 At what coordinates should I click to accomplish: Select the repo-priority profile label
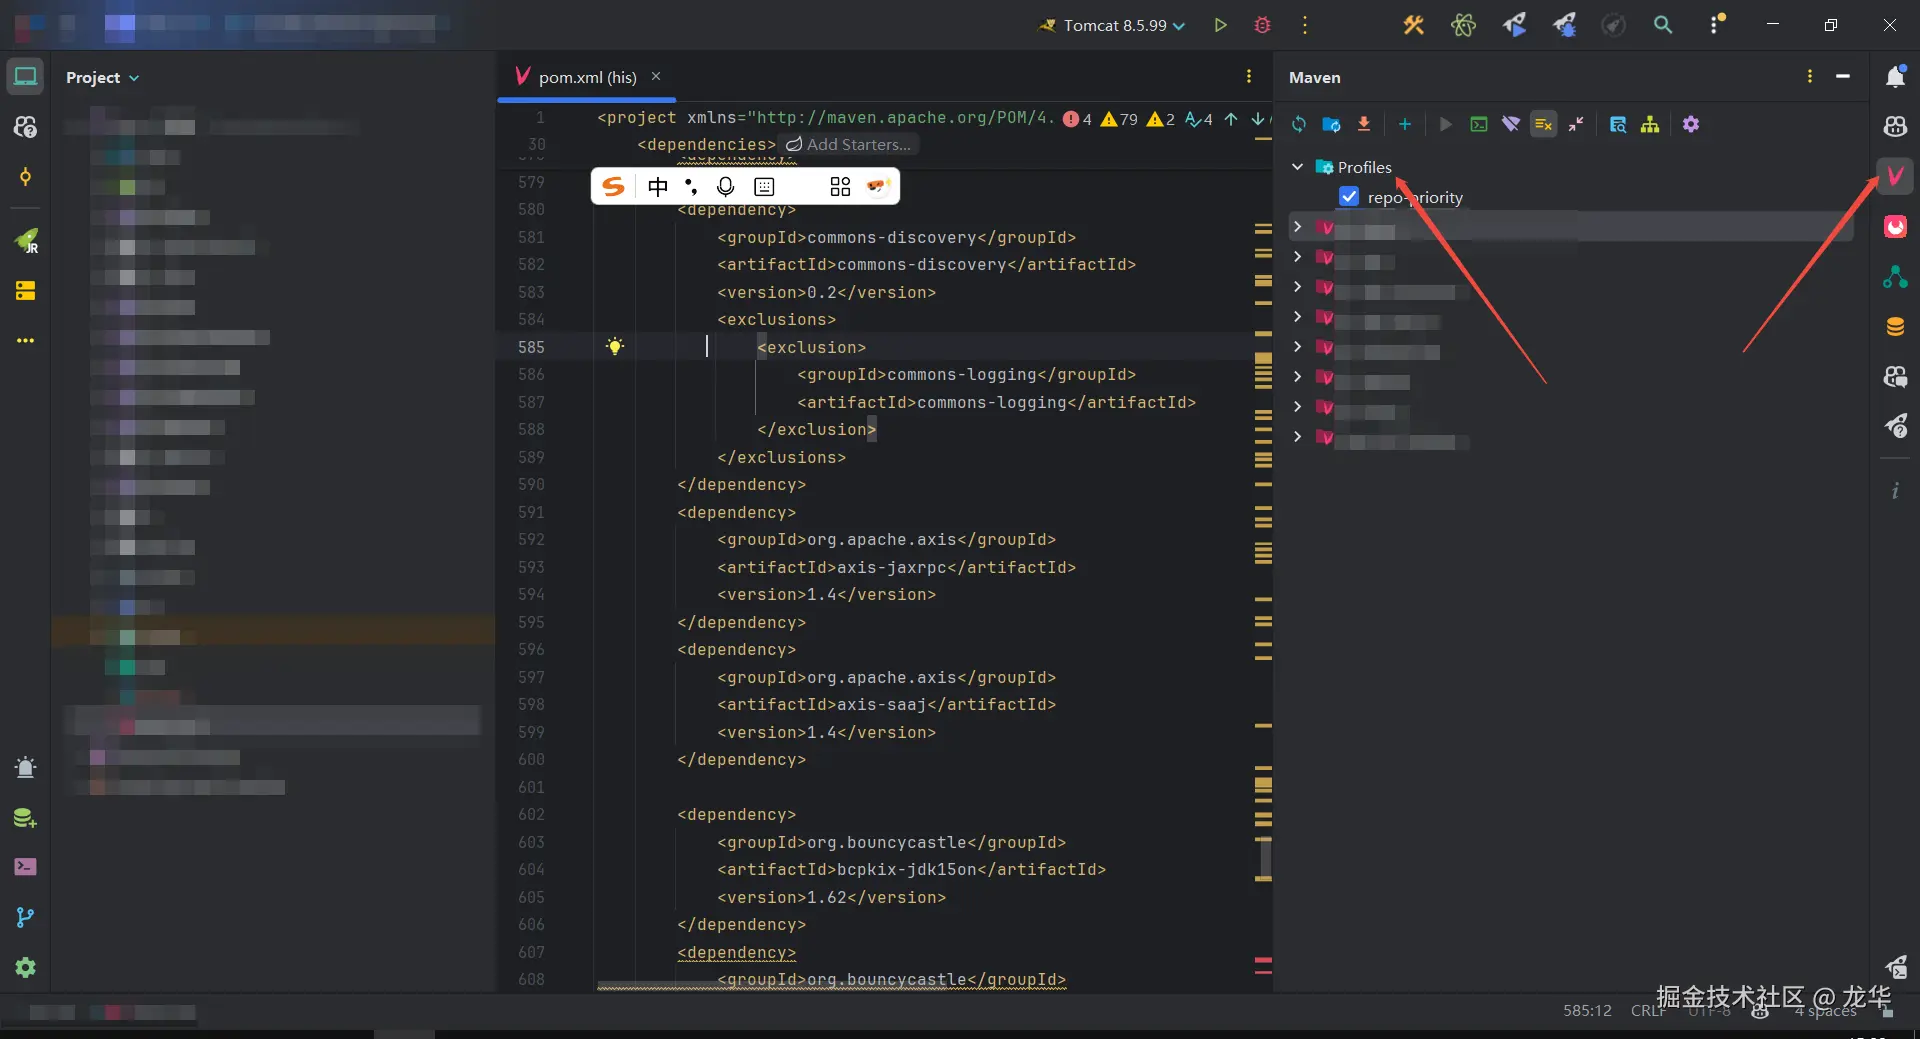(x=1415, y=197)
